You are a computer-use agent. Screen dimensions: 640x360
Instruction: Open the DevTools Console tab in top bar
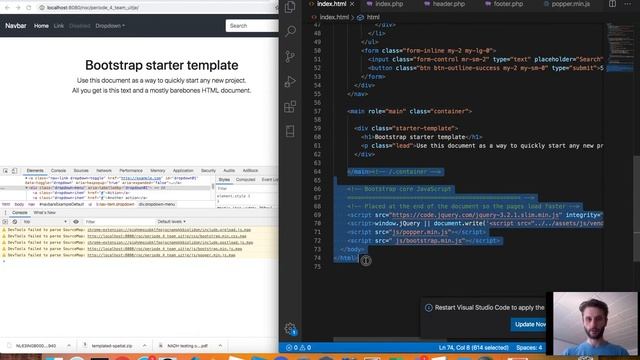click(58, 171)
